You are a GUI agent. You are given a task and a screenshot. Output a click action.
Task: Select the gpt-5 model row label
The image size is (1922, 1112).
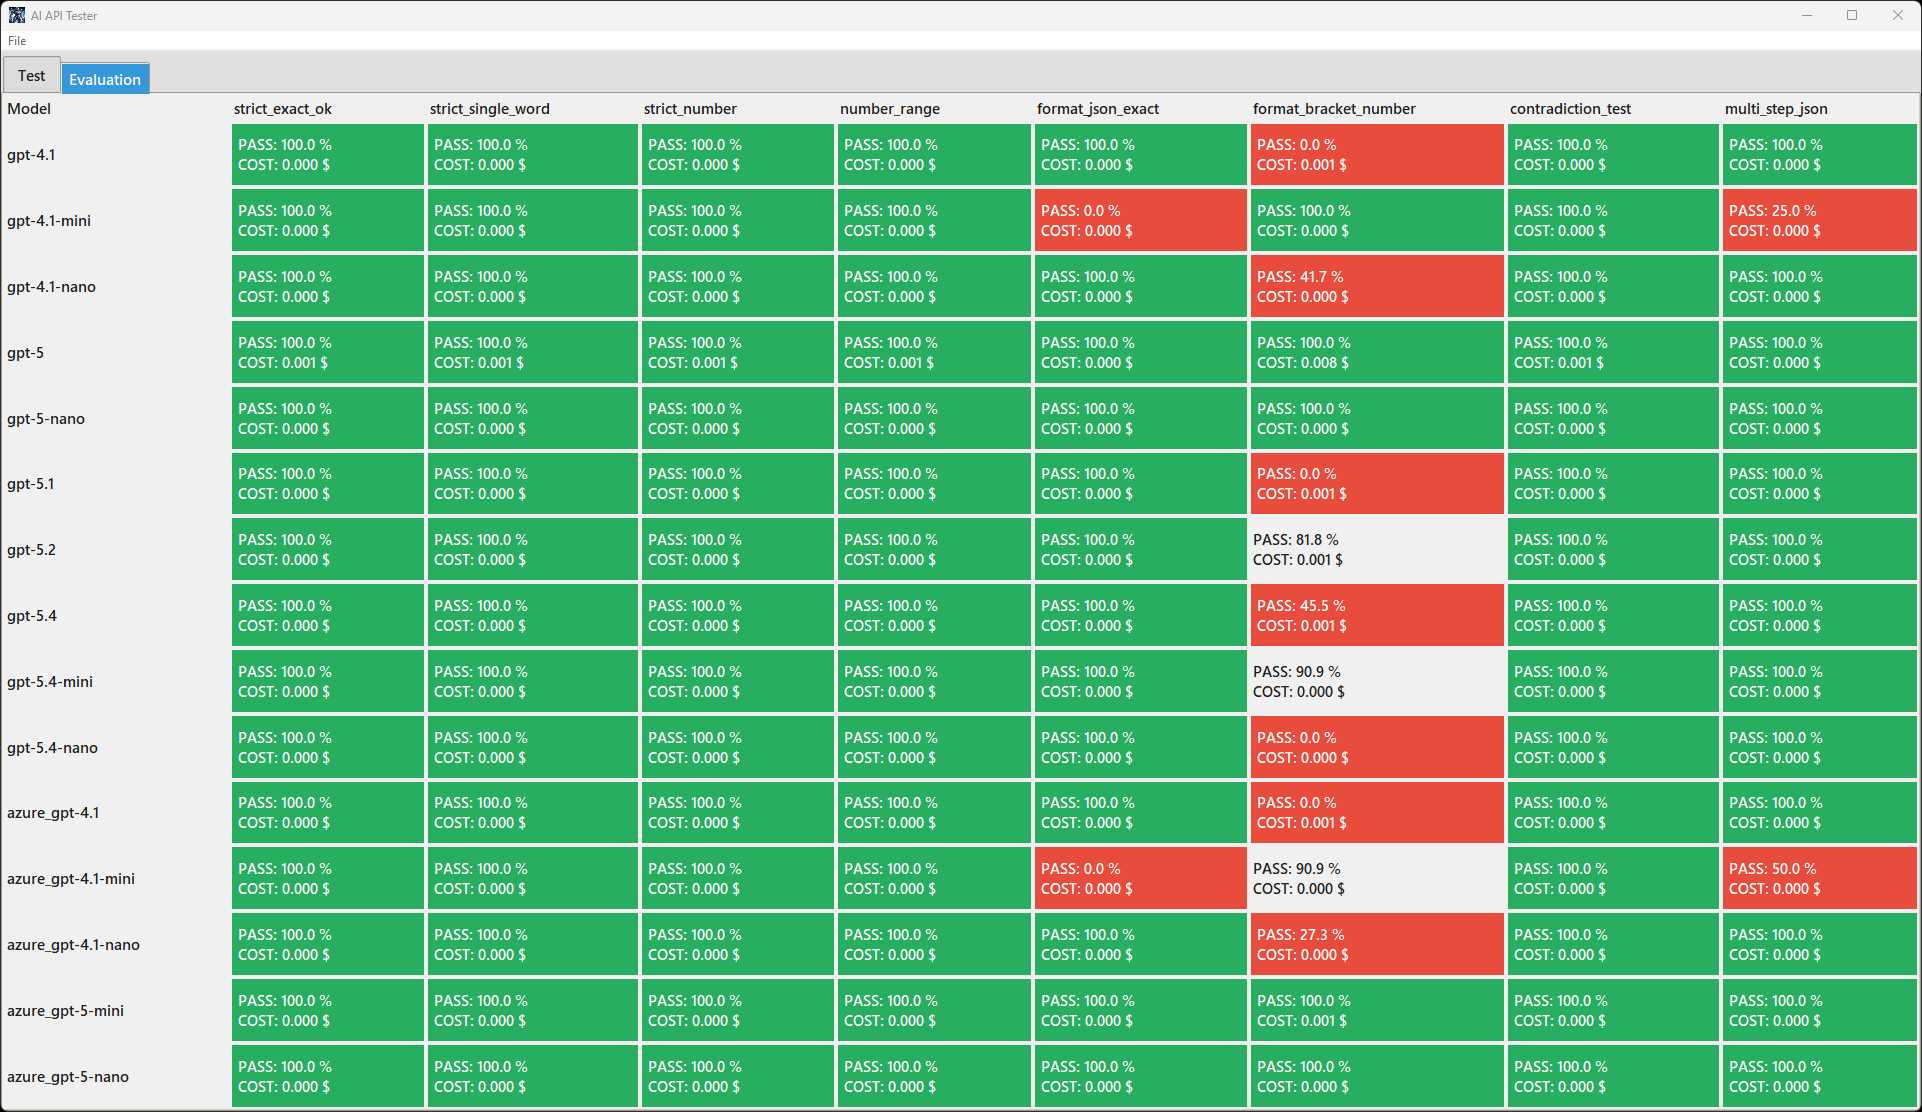tap(26, 353)
